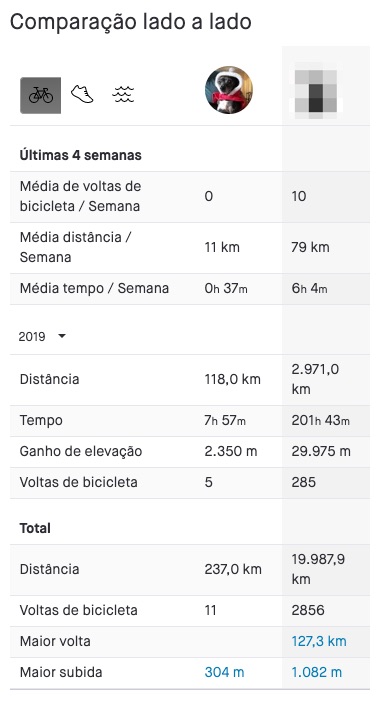This screenshot has height=701, width=379.
Task: Click the Média tempo / Semana label
Action: (94, 288)
